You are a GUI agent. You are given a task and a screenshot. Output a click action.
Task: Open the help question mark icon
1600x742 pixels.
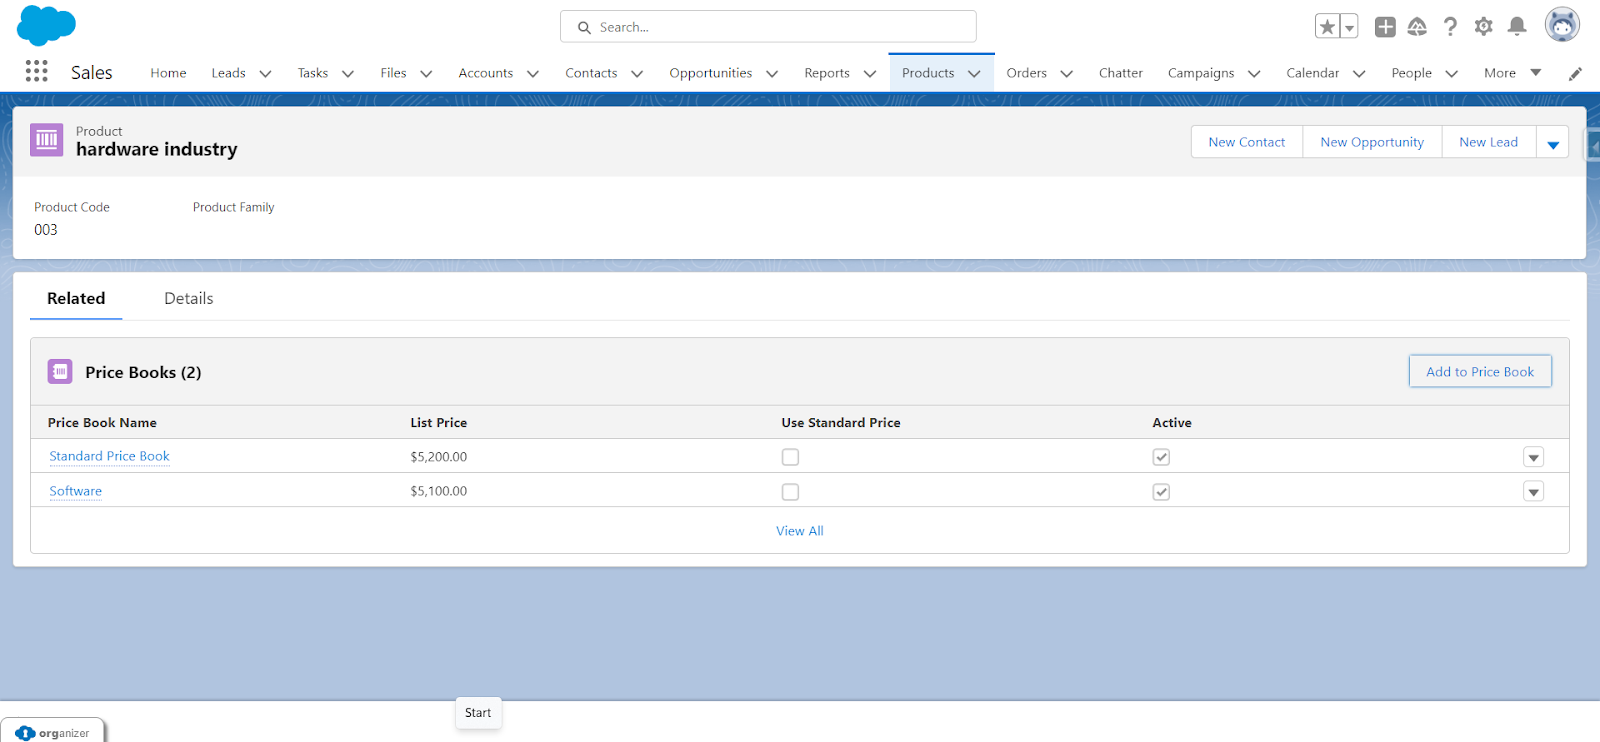(1450, 27)
